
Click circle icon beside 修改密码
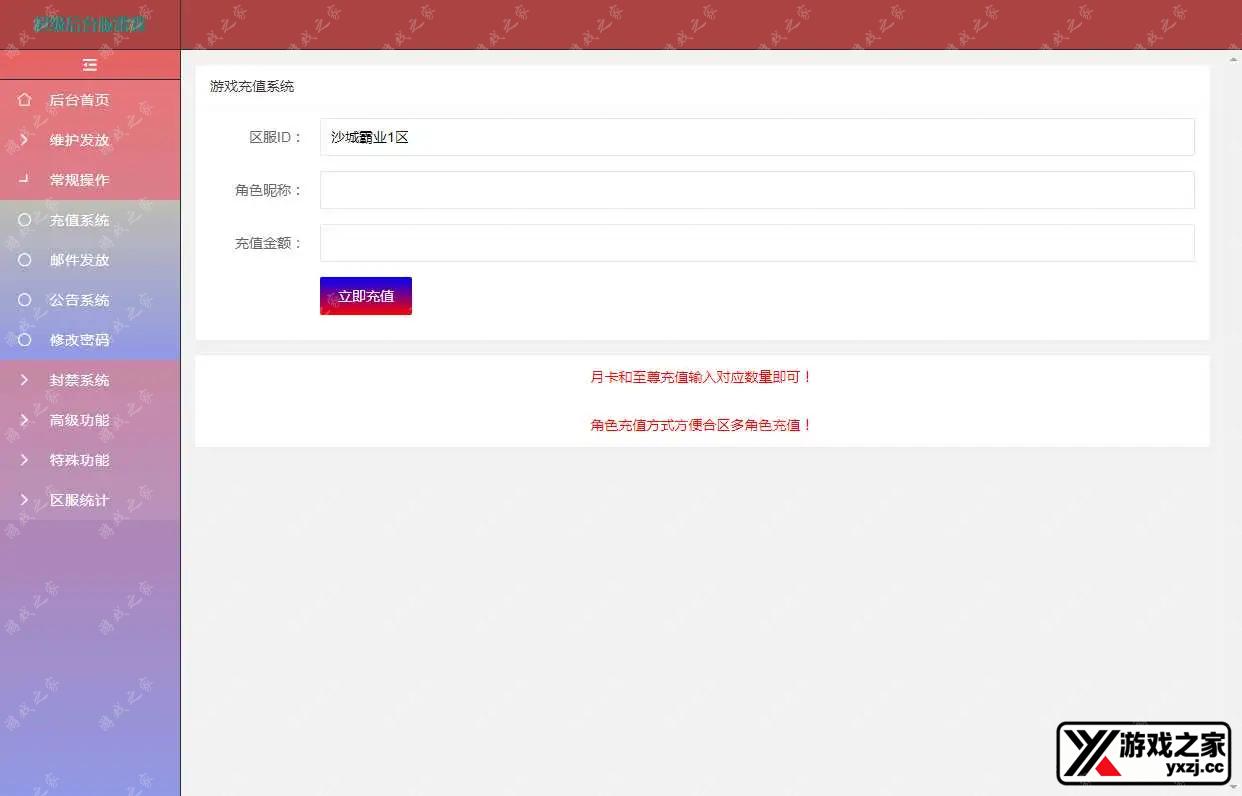click(25, 340)
